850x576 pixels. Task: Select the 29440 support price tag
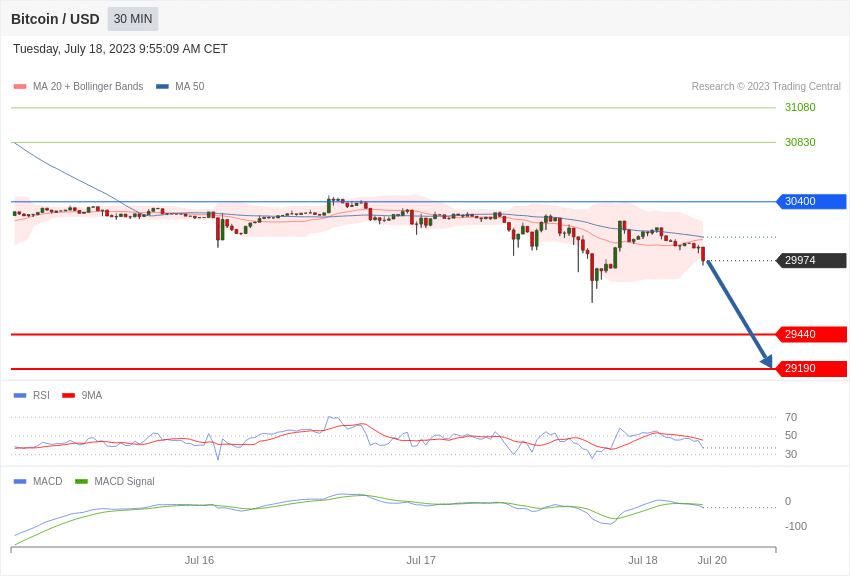coord(812,334)
